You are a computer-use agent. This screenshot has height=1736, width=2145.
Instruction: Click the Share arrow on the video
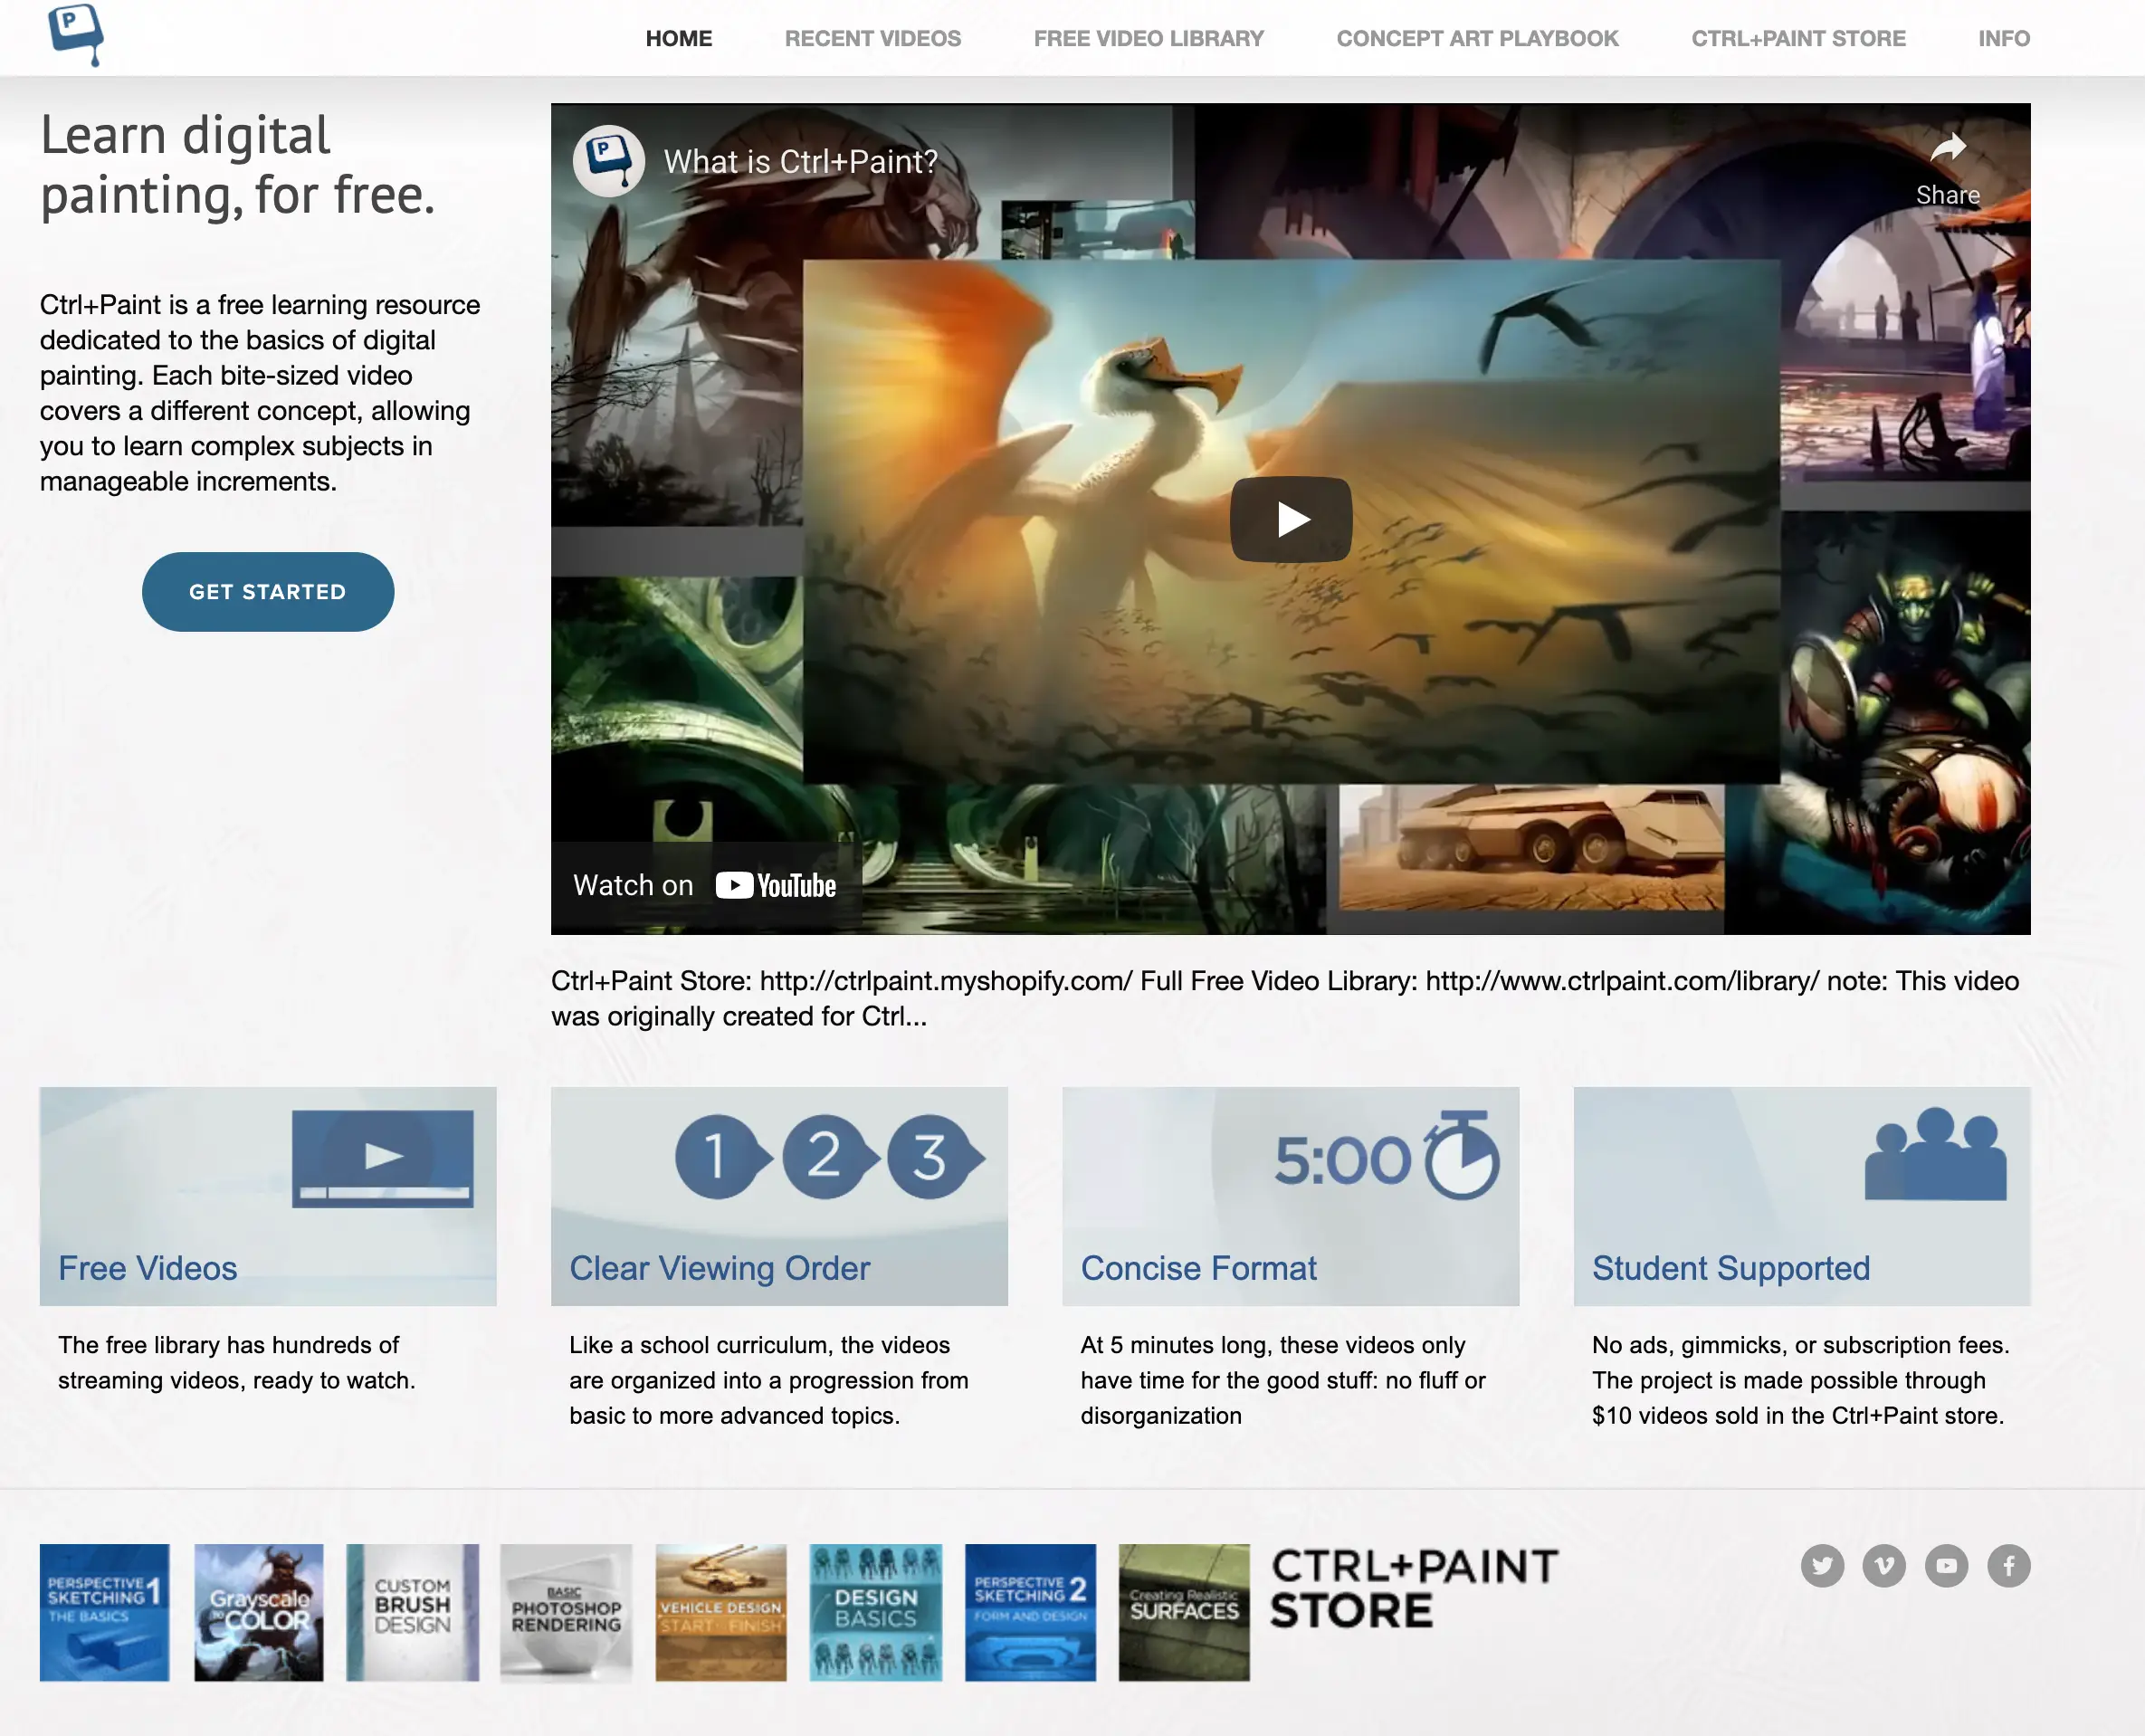click(1946, 168)
